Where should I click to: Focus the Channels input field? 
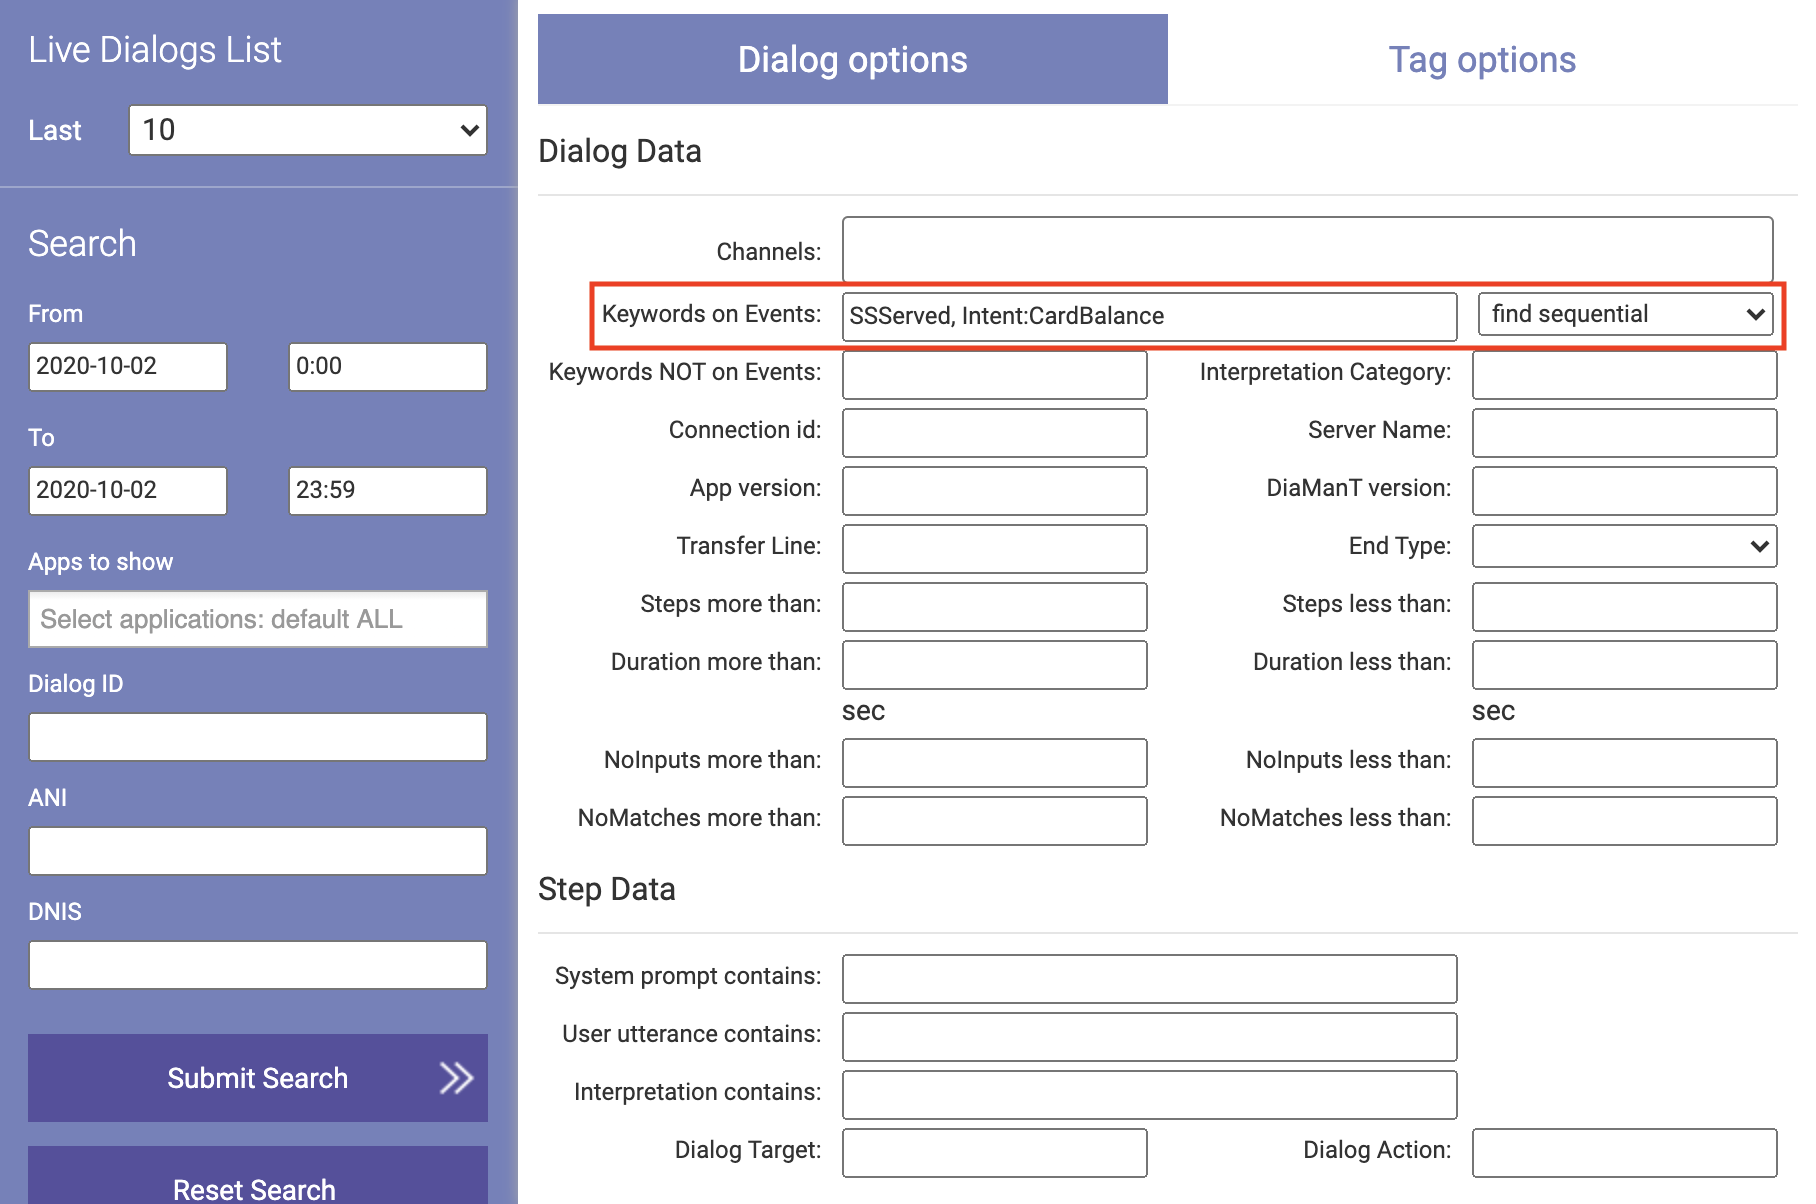click(1306, 250)
